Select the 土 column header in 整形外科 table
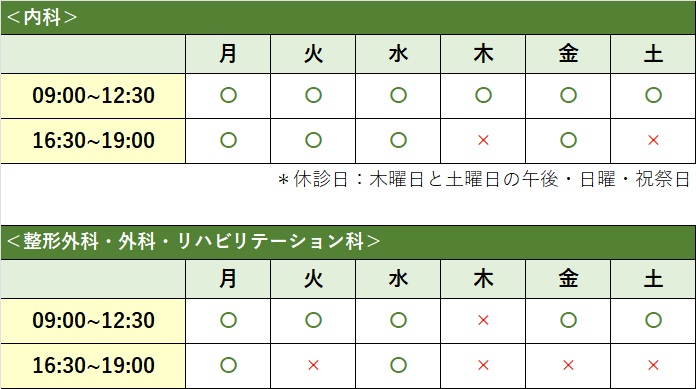This screenshot has height=389, width=696. pos(653,279)
